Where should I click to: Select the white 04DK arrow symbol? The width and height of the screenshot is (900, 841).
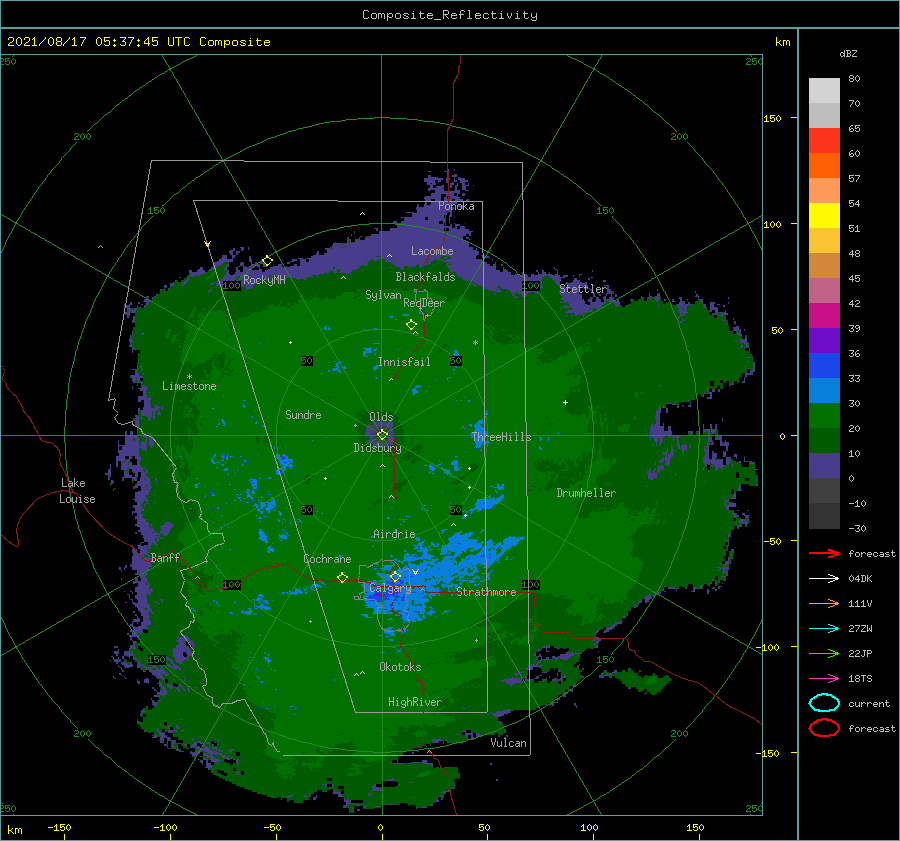point(824,579)
